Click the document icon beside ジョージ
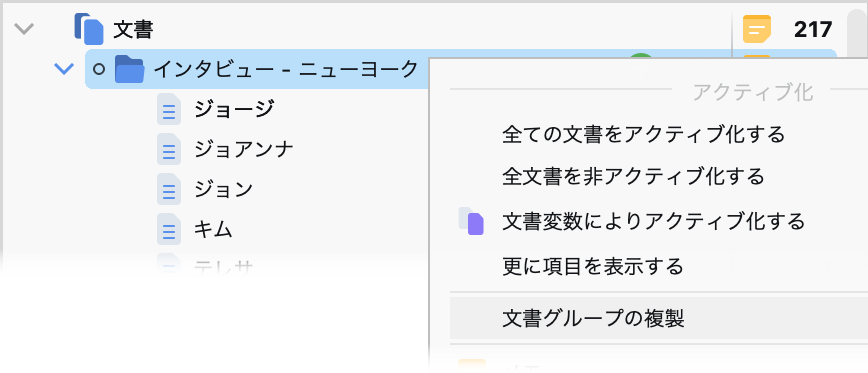The height and width of the screenshot is (373, 868). pyautogui.click(x=169, y=109)
